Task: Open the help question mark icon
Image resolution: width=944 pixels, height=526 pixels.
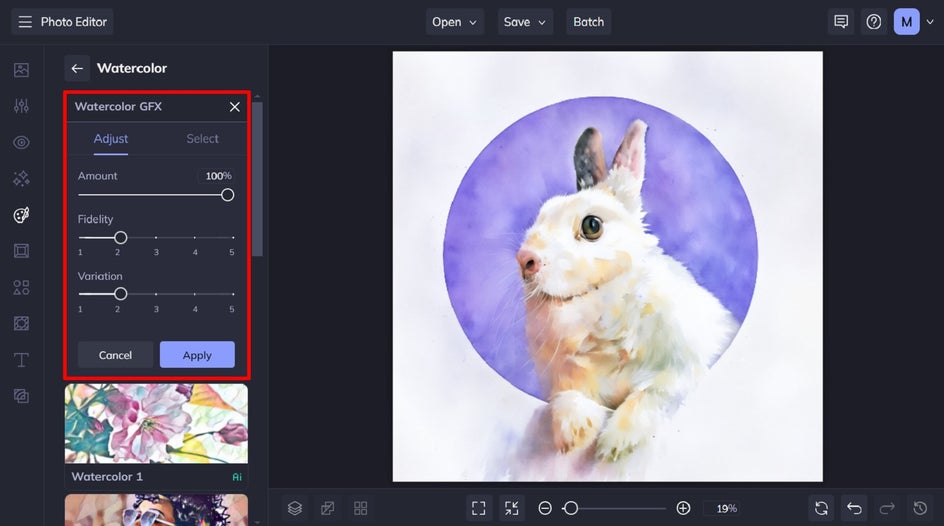Action: [874, 22]
